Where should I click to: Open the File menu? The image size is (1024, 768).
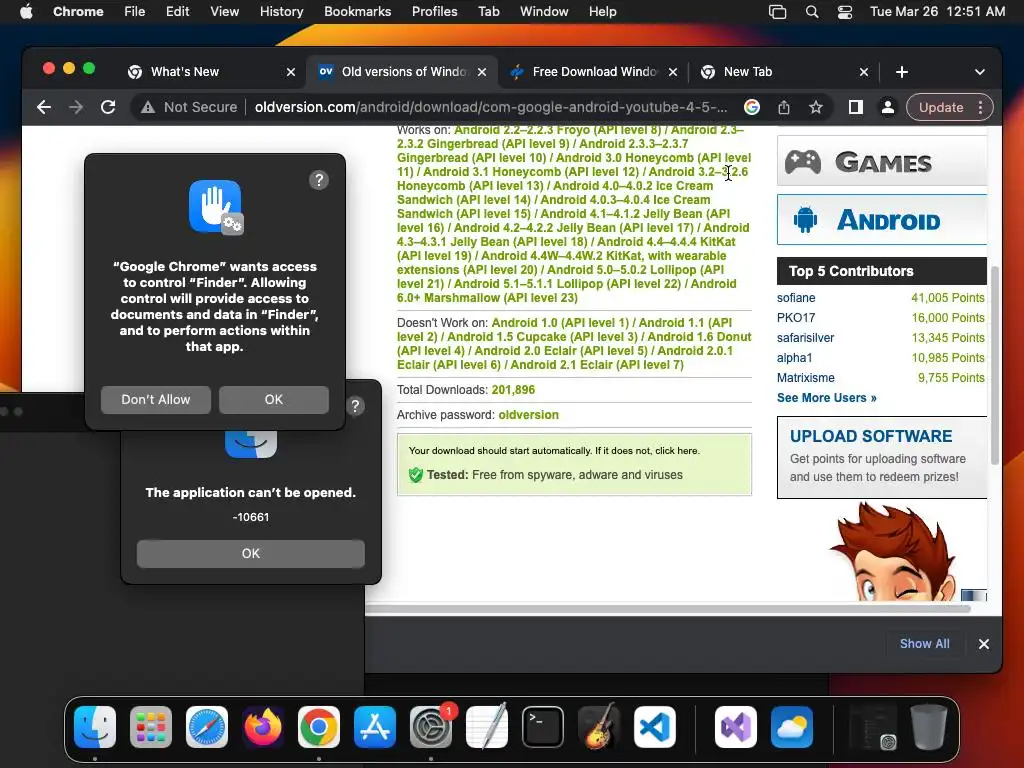[x=135, y=12]
